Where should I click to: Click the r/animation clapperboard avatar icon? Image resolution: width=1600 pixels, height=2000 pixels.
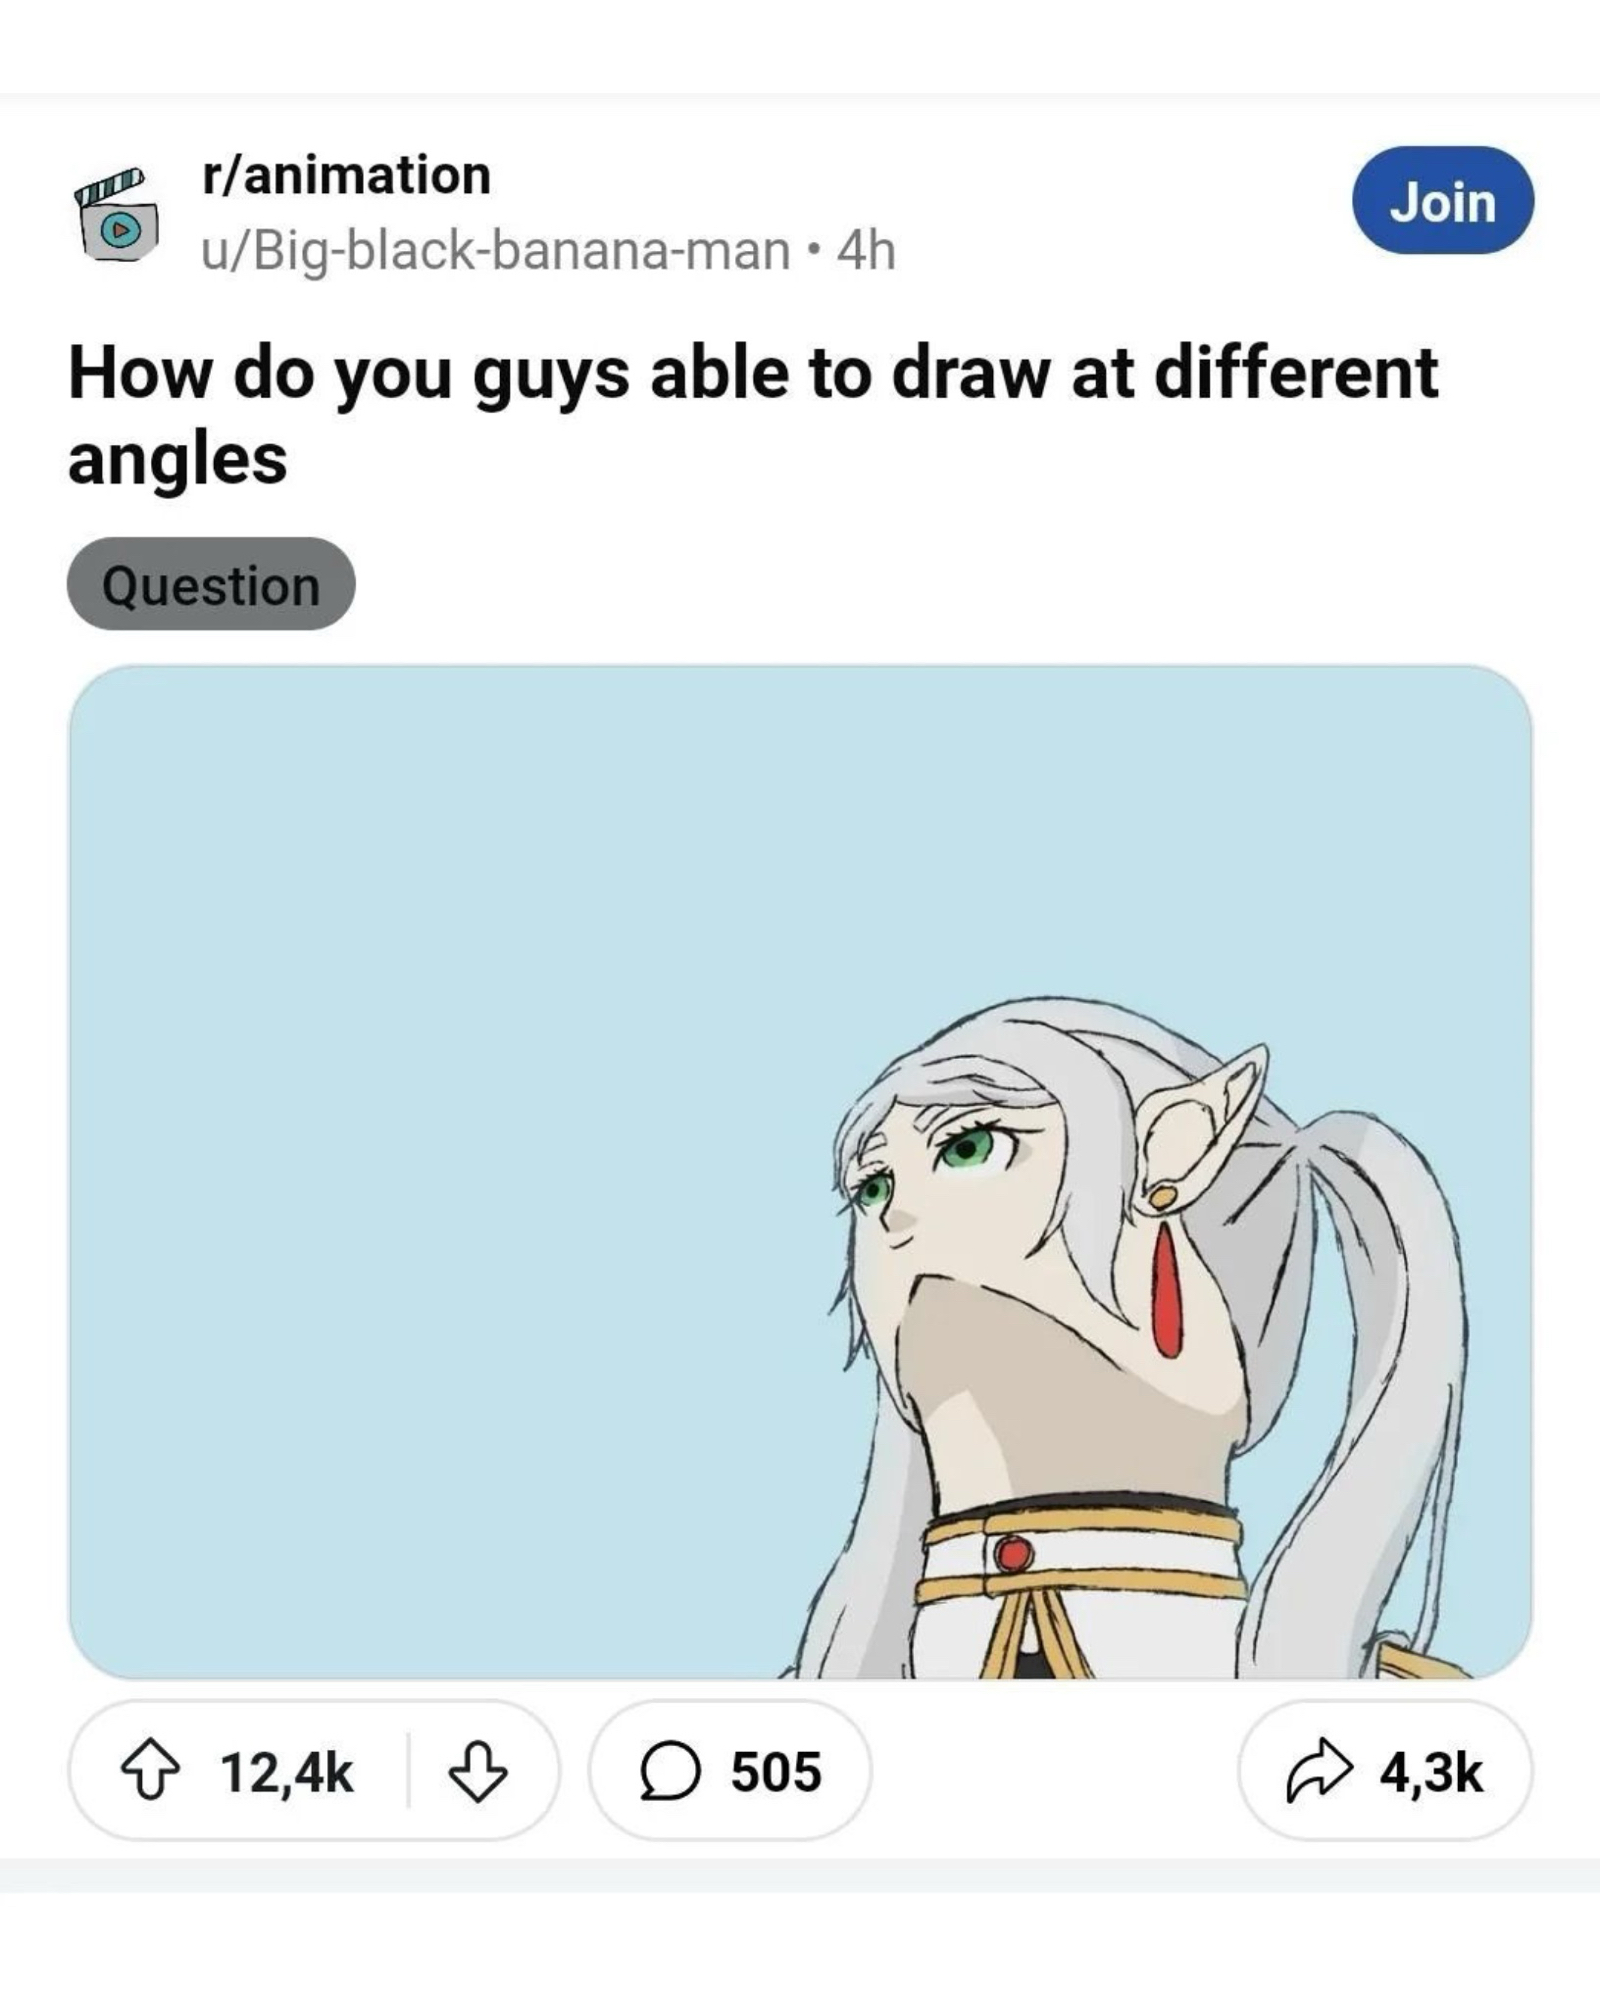coord(117,214)
